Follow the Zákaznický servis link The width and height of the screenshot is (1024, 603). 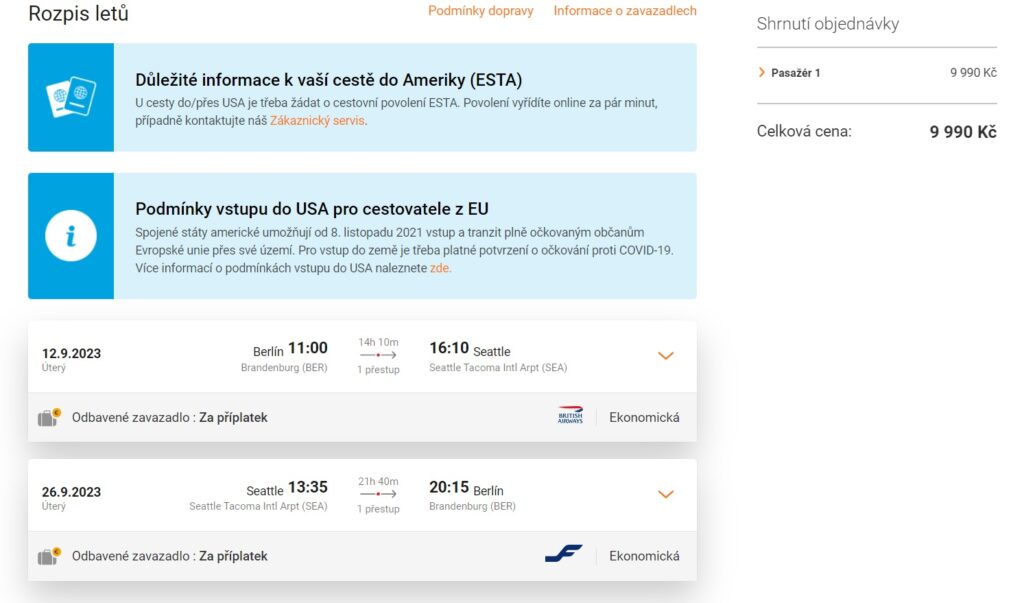[317, 121]
